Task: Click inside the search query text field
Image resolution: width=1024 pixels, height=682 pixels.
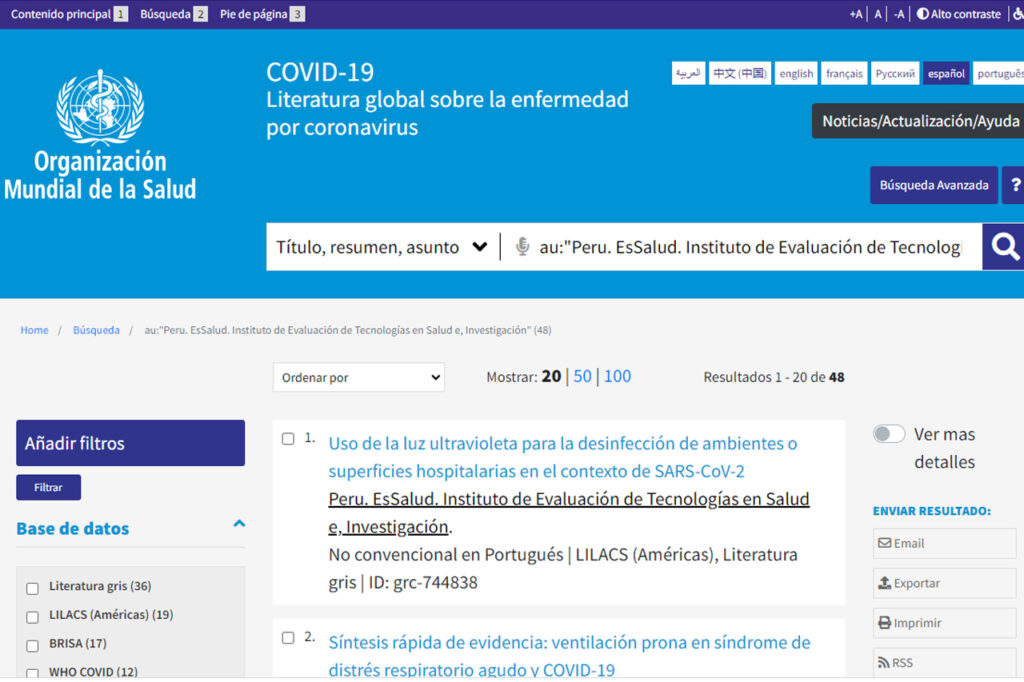Action: [750, 247]
